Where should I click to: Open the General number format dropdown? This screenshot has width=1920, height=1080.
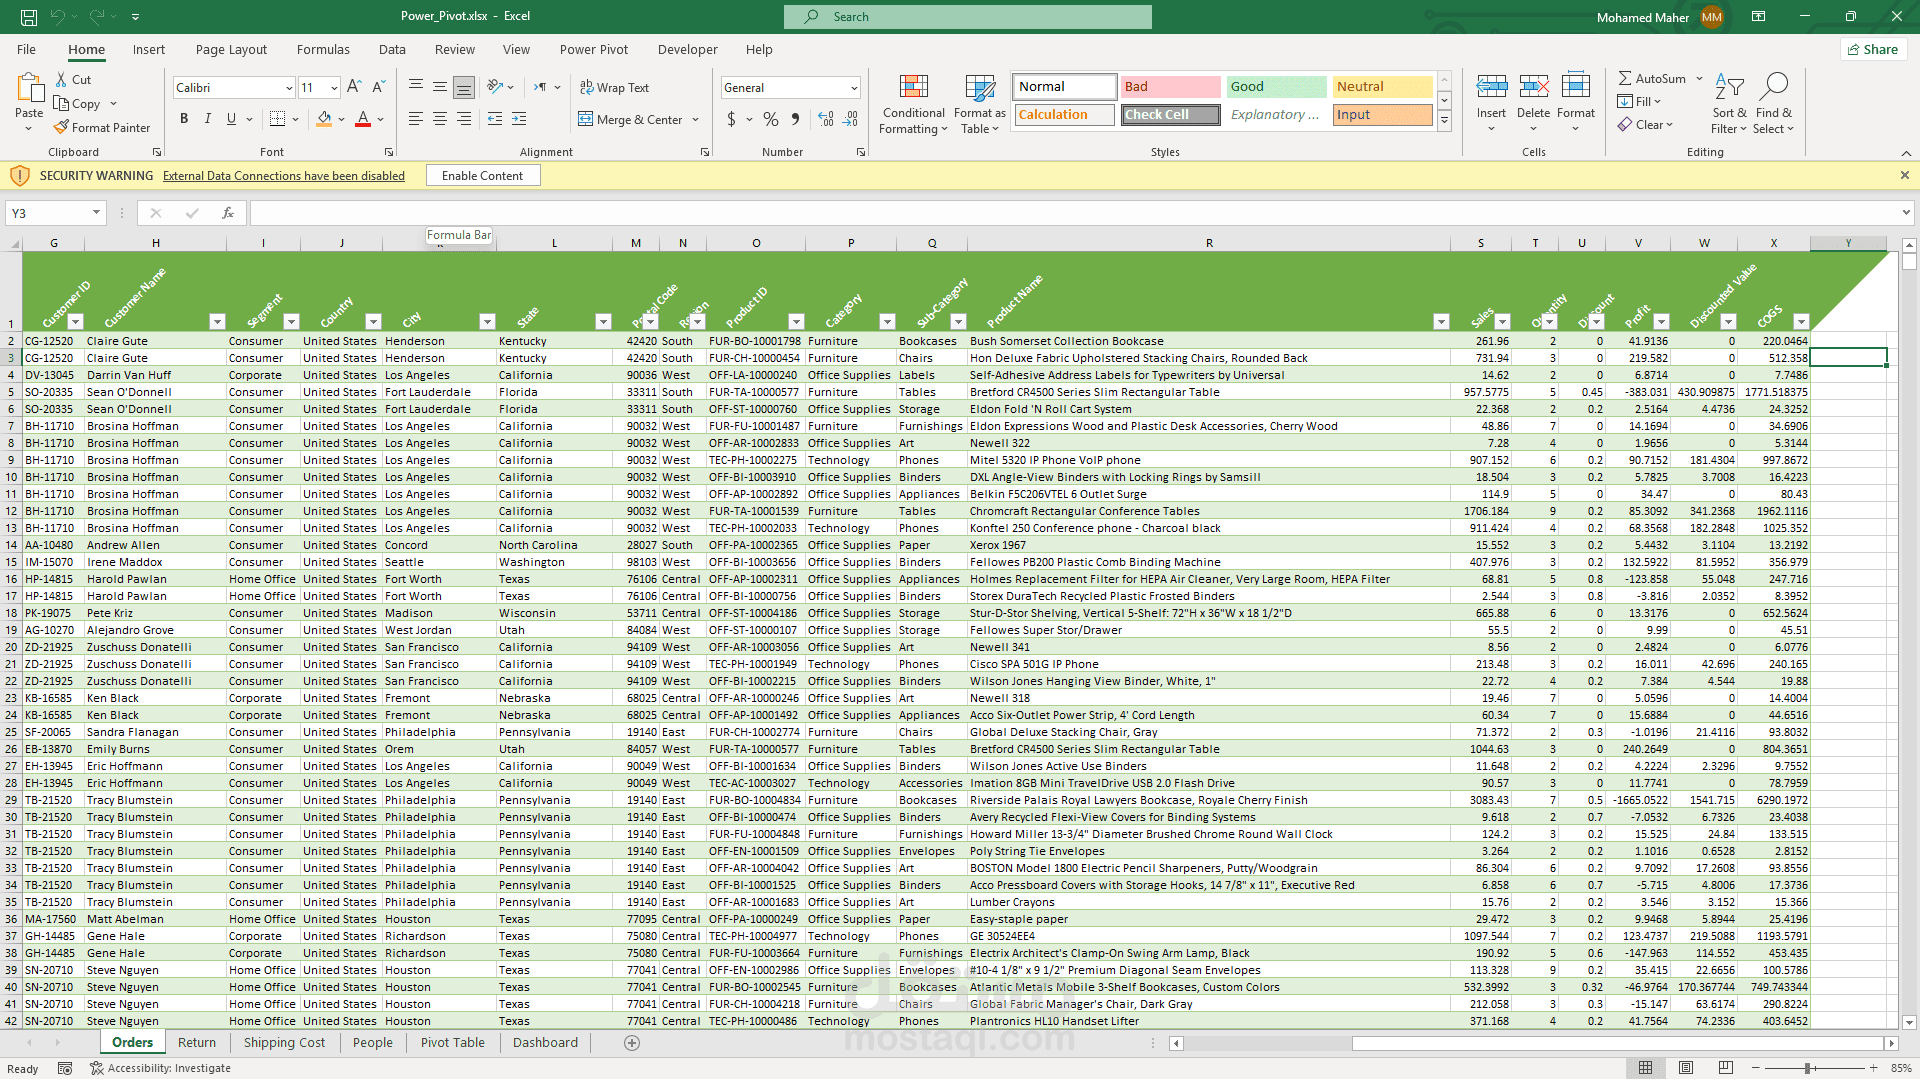pos(854,88)
